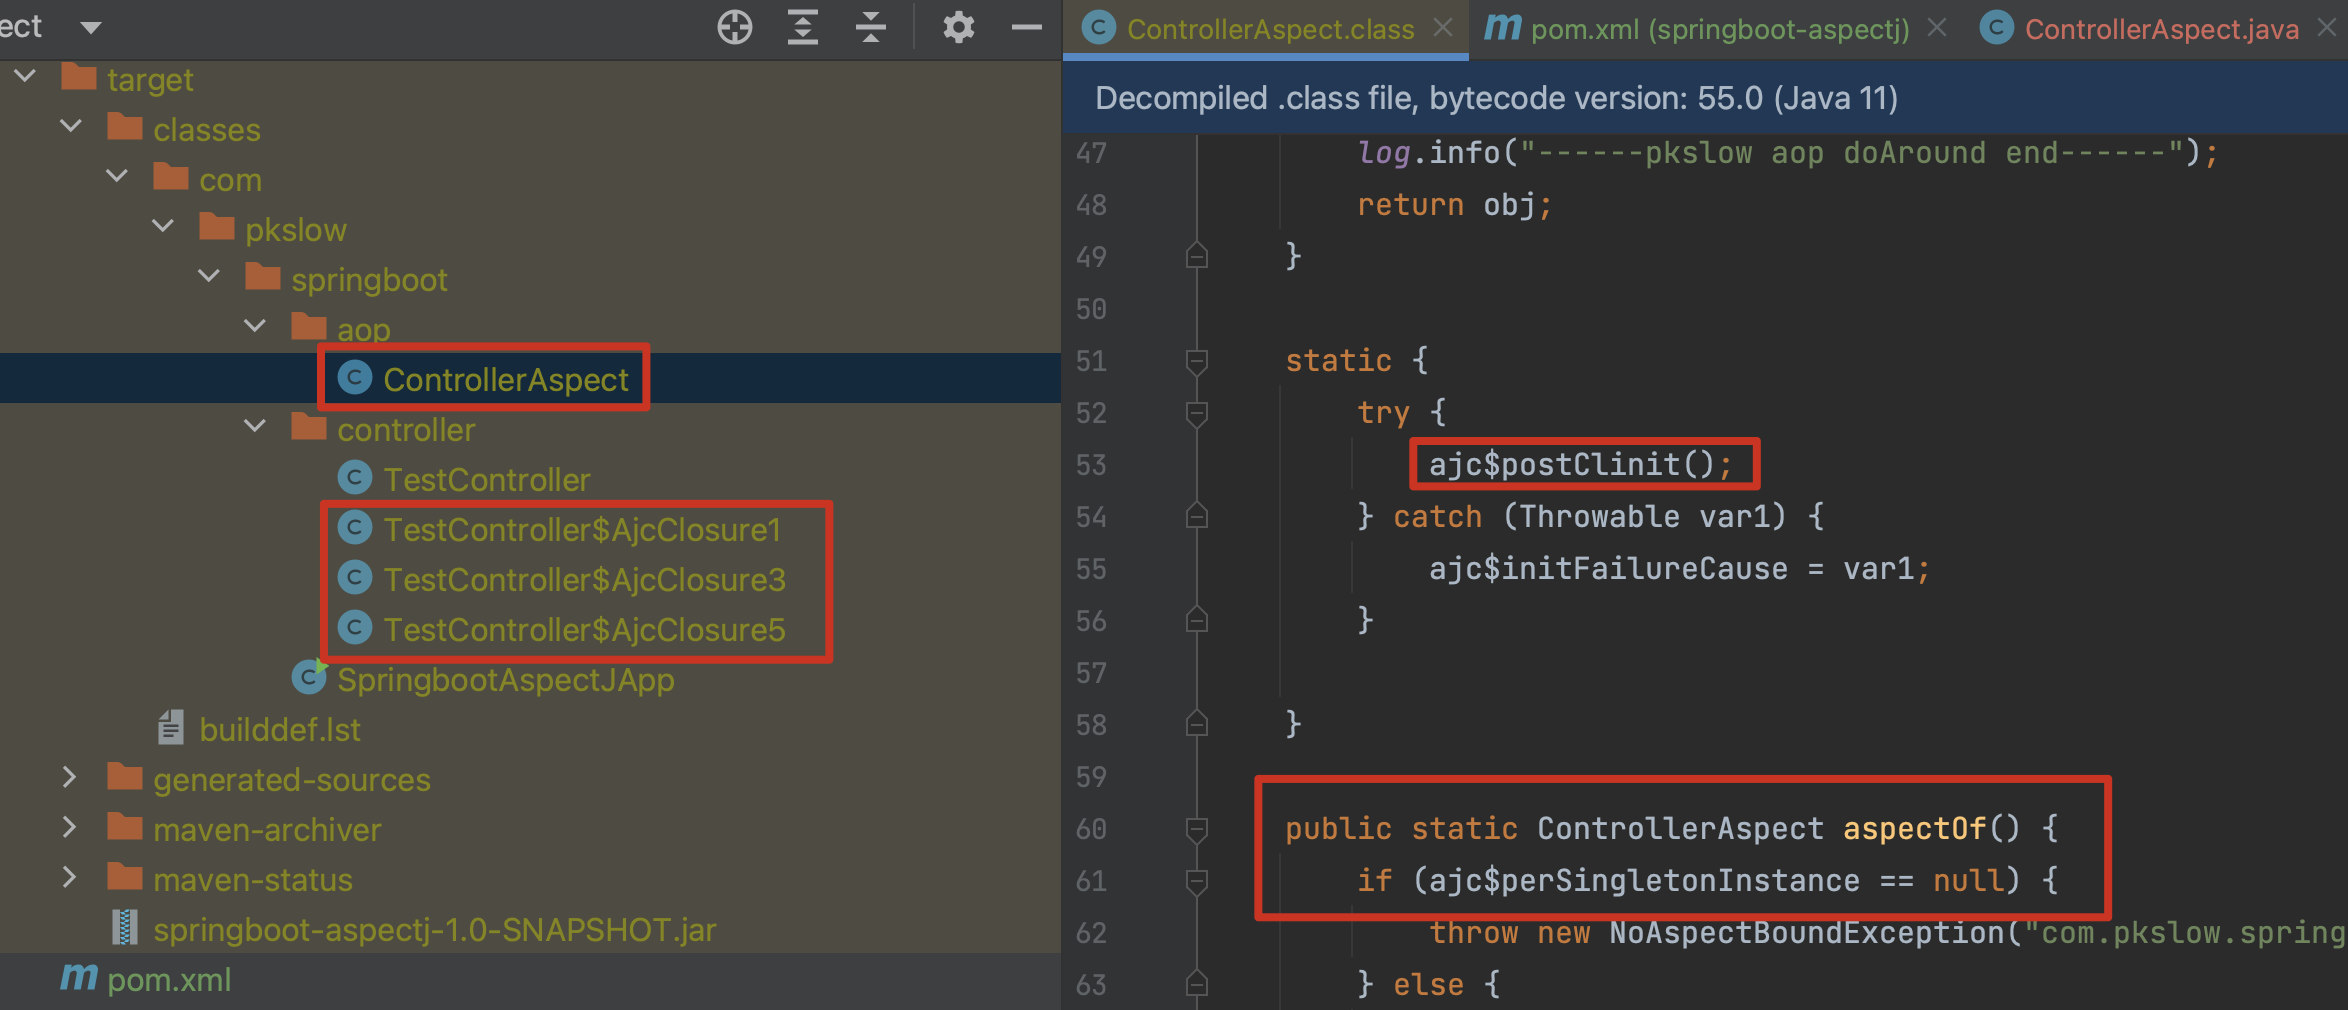This screenshot has height=1010, width=2348.
Task: Click the SpringbootAspectJApp class icon
Action: point(309,678)
